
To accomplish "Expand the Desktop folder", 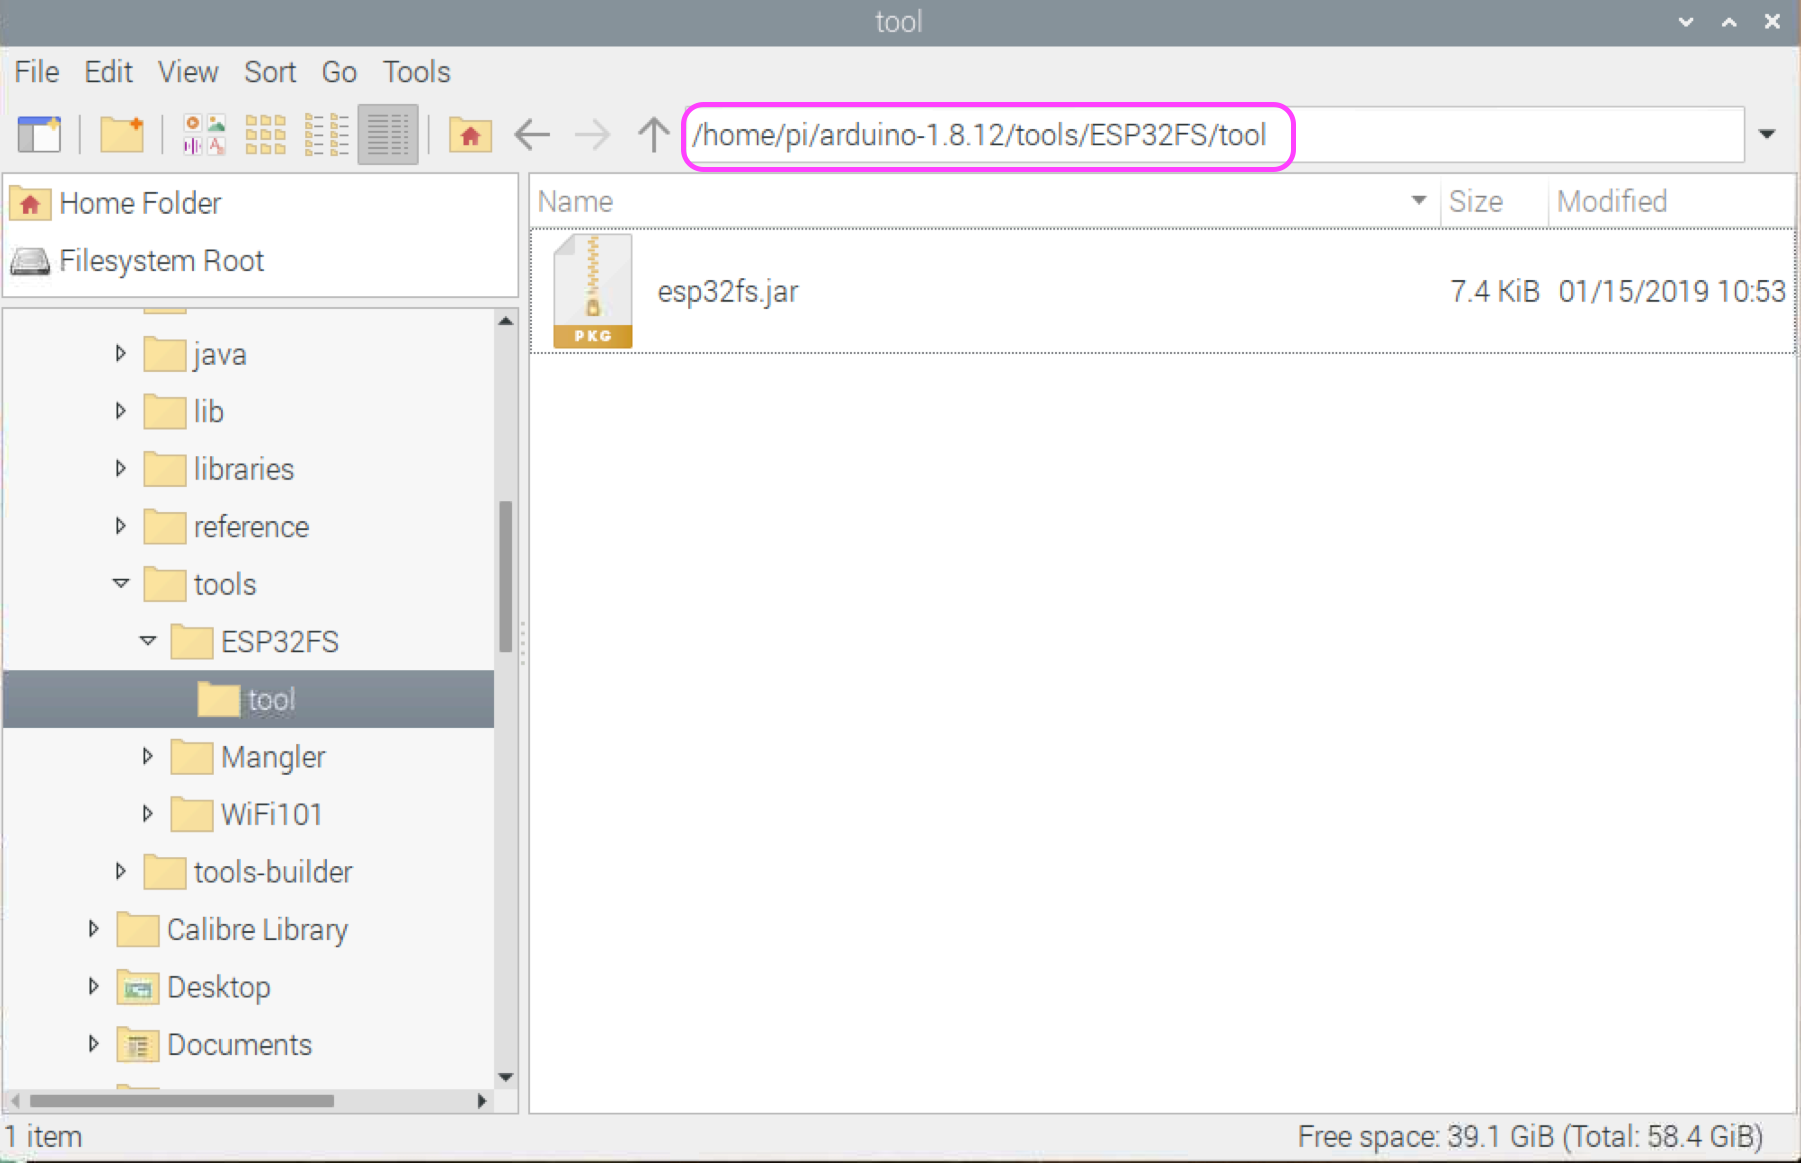I will [x=93, y=986].
